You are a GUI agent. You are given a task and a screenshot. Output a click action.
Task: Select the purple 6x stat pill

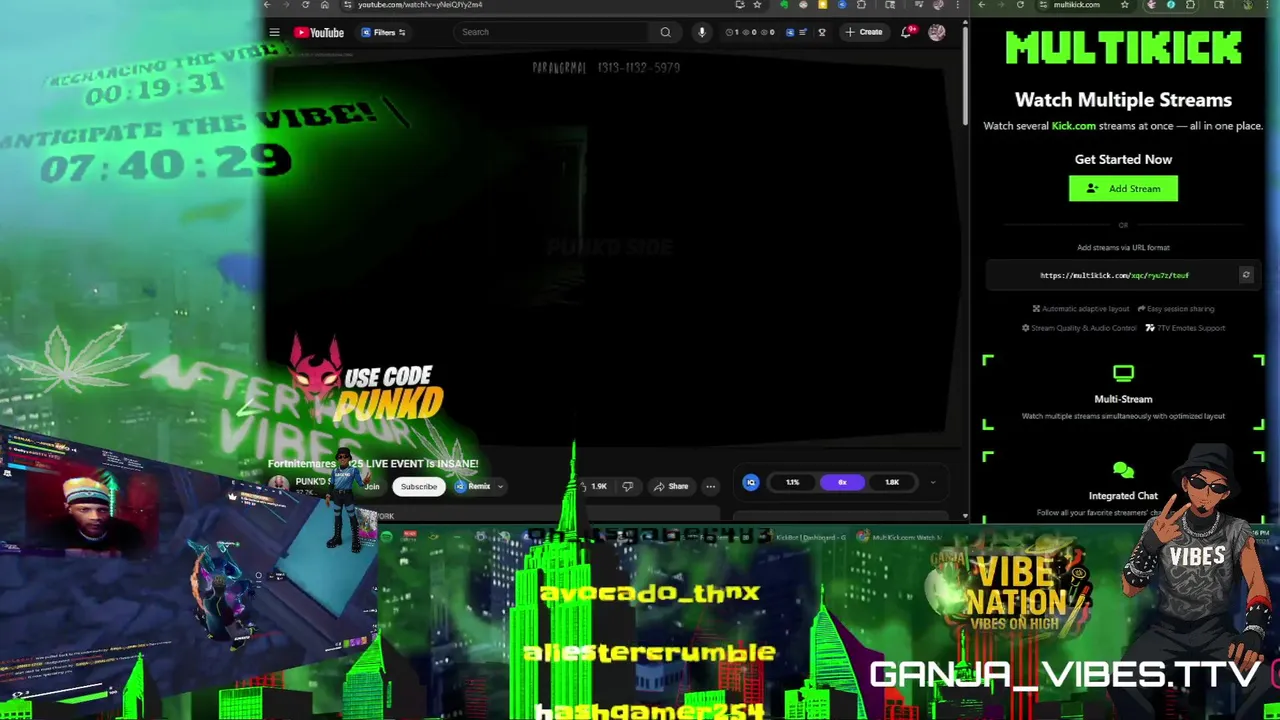point(842,483)
